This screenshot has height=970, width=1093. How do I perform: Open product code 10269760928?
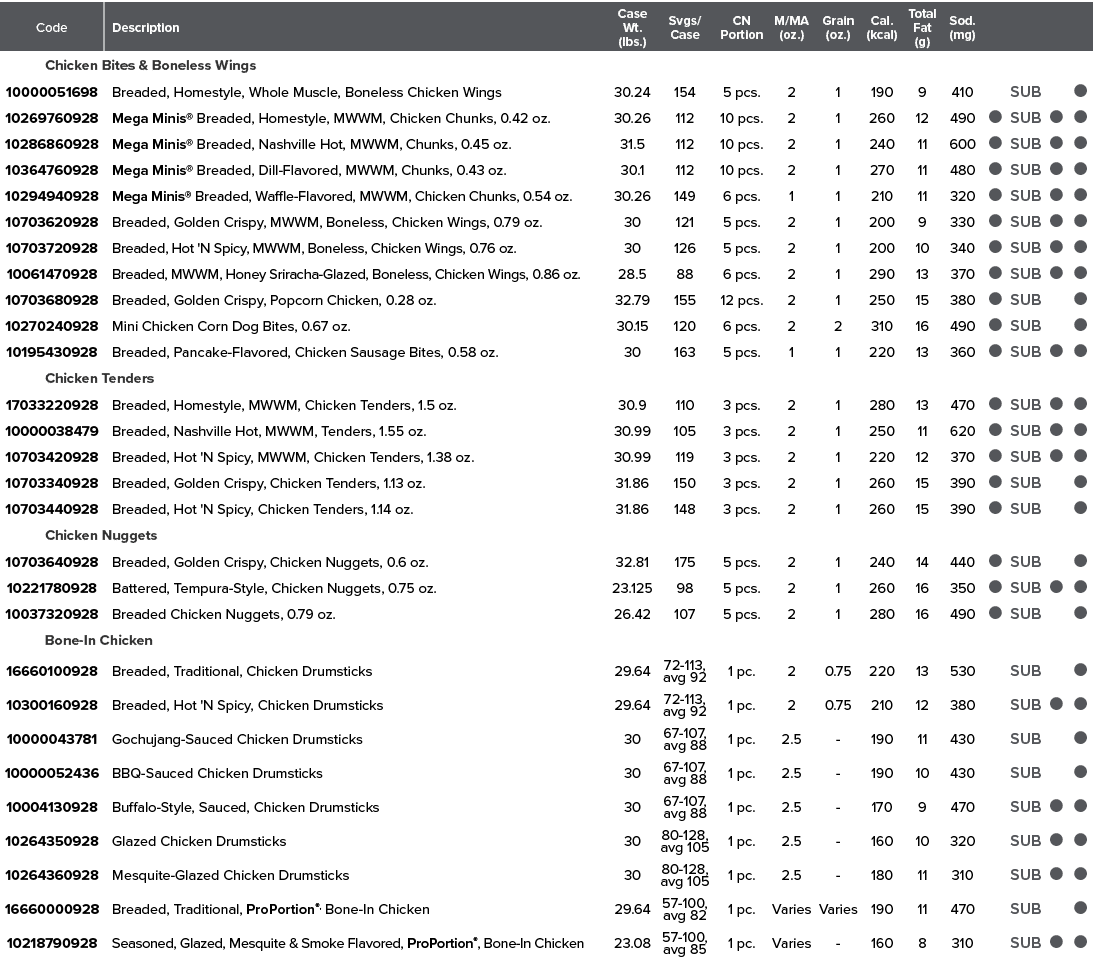pyautogui.click(x=52, y=118)
